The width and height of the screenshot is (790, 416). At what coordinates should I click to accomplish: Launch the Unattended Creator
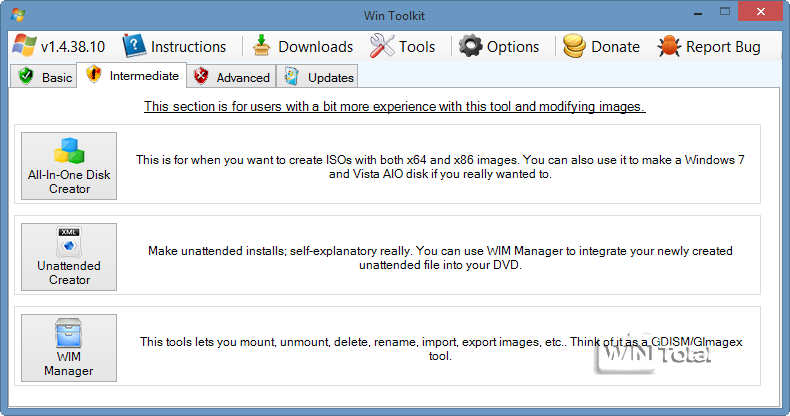coord(69,257)
